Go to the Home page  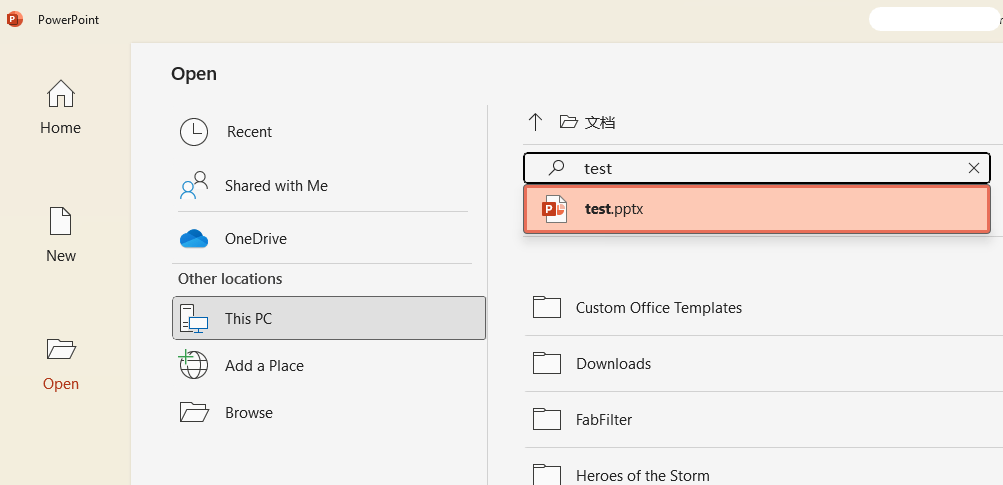61,107
